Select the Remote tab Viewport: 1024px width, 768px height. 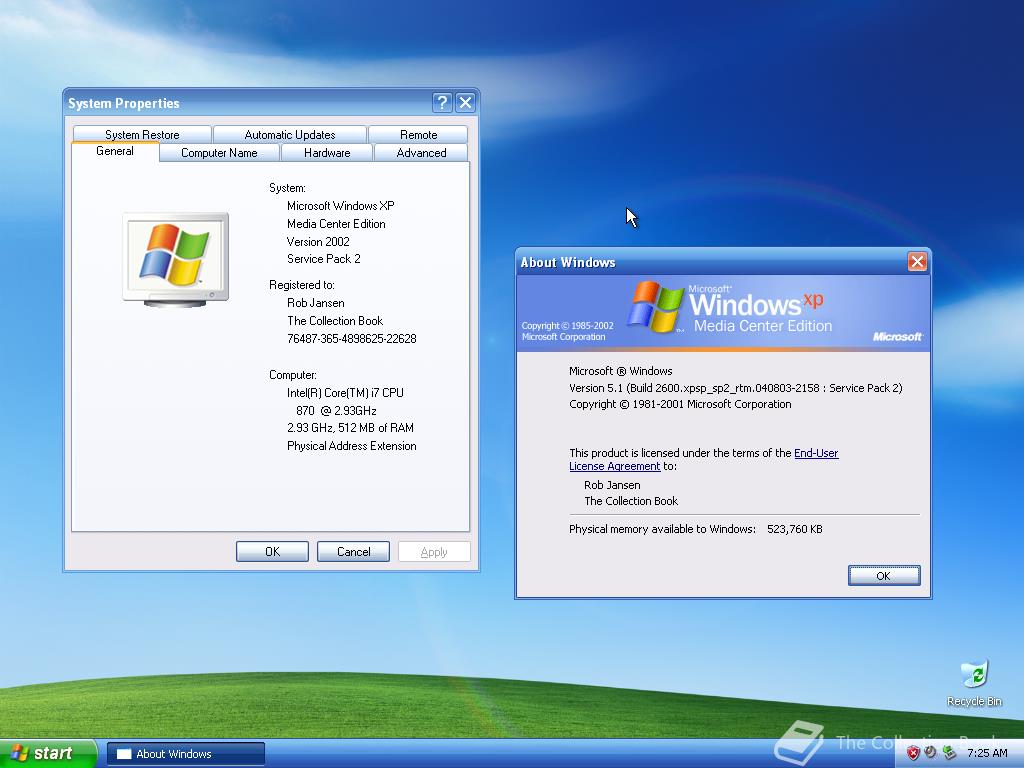click(418, 135)
